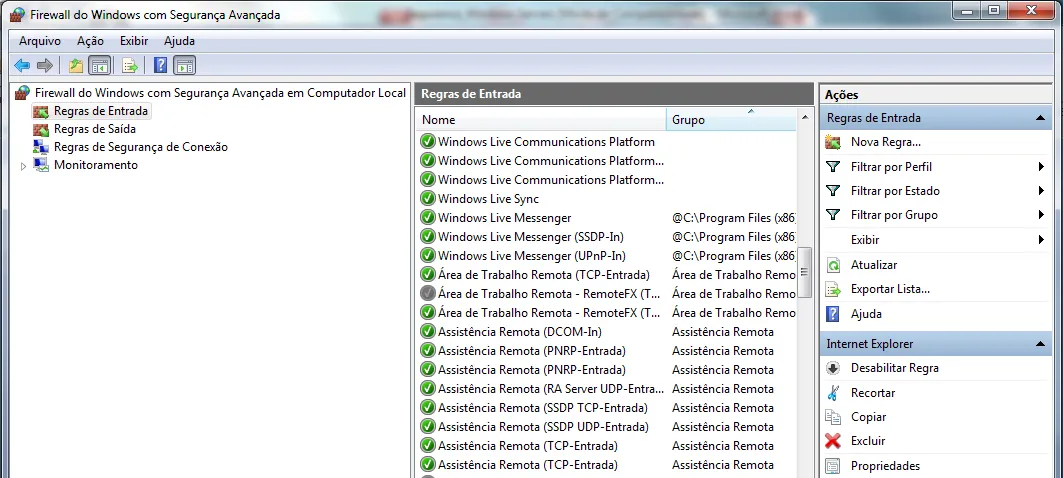Click Copiar action text
Image resolution: width=1063 pixels, height=478 pixels.
(x=868, y=417)
